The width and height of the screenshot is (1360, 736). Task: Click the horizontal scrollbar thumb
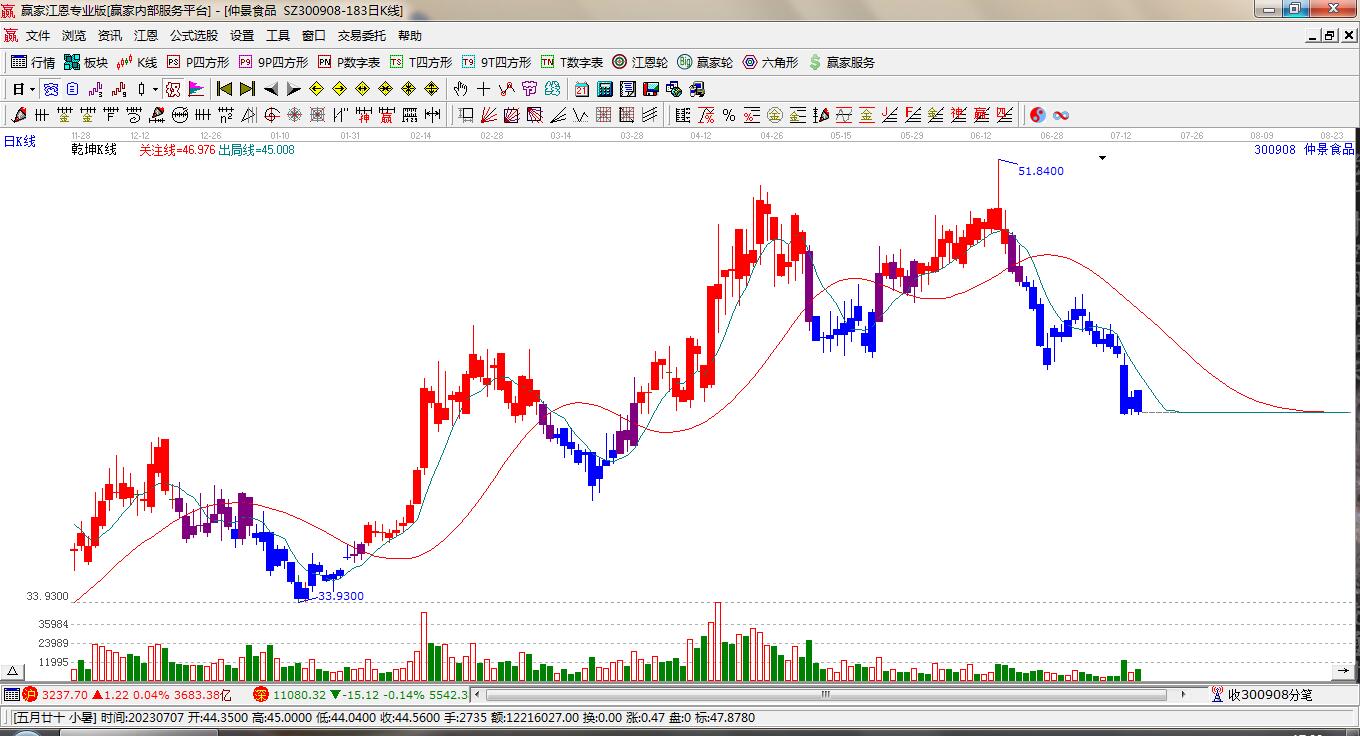(826, 694)
